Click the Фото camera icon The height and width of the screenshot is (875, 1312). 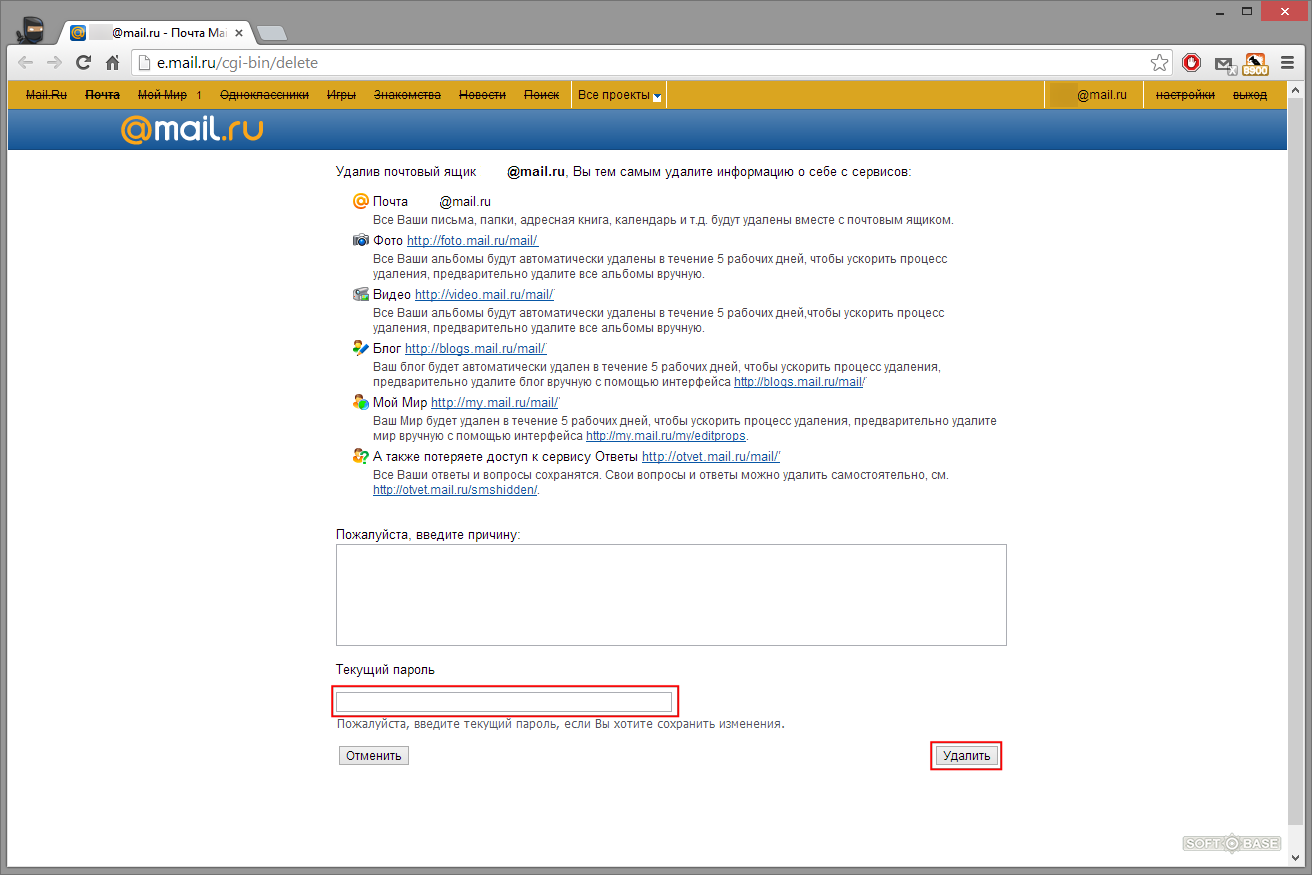point(361,240)
